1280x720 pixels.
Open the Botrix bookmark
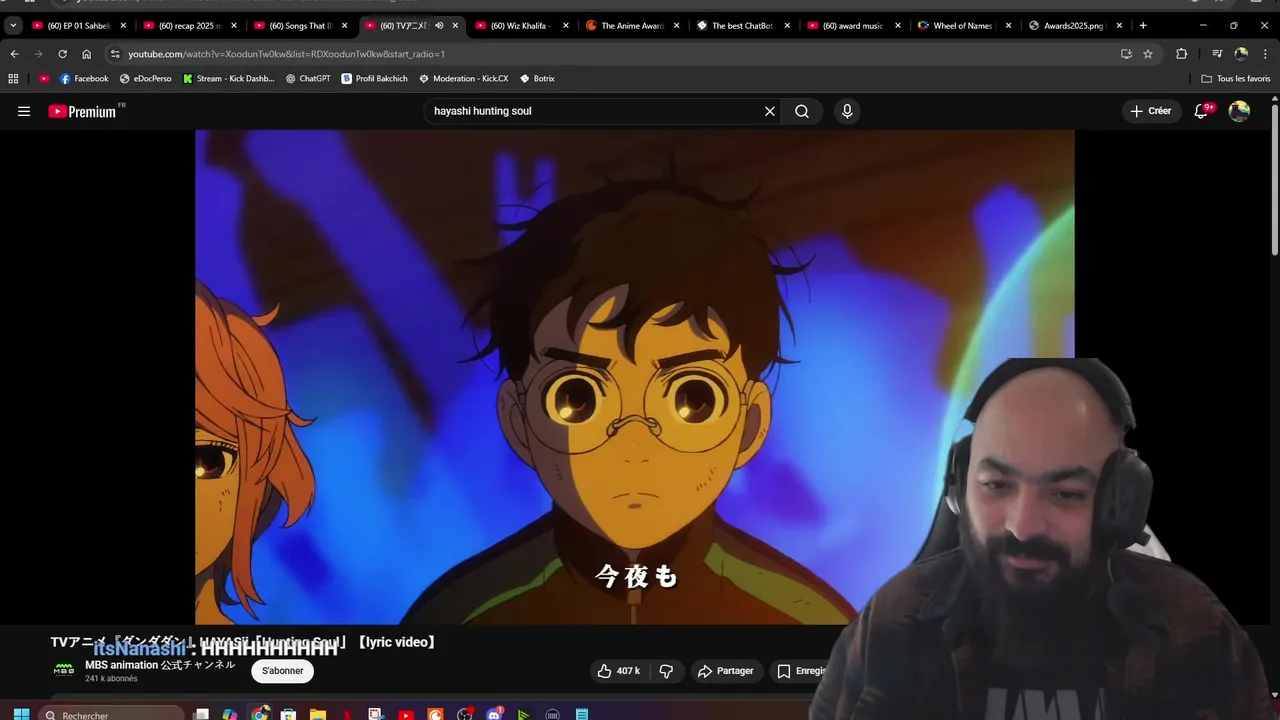[537, 78]
